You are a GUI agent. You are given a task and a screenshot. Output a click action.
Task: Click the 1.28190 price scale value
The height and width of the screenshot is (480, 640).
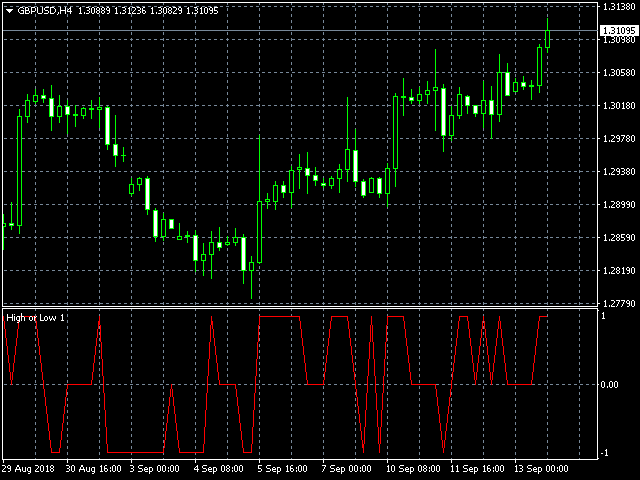coord(619,271)
